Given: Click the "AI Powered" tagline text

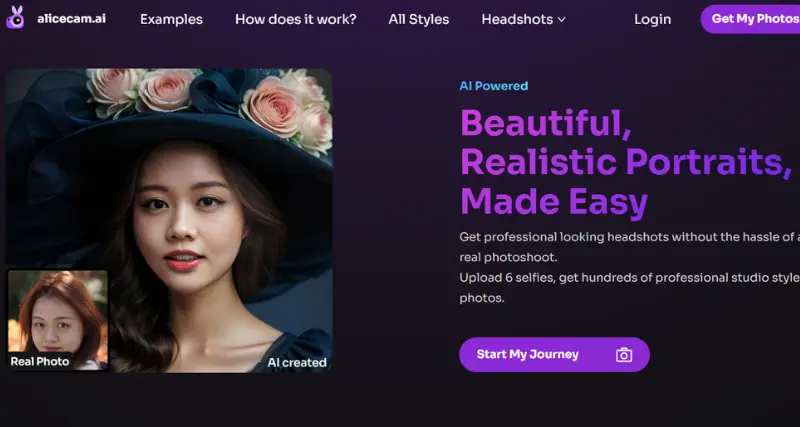Looking at the screenshot, I should (x=493, y=86).
